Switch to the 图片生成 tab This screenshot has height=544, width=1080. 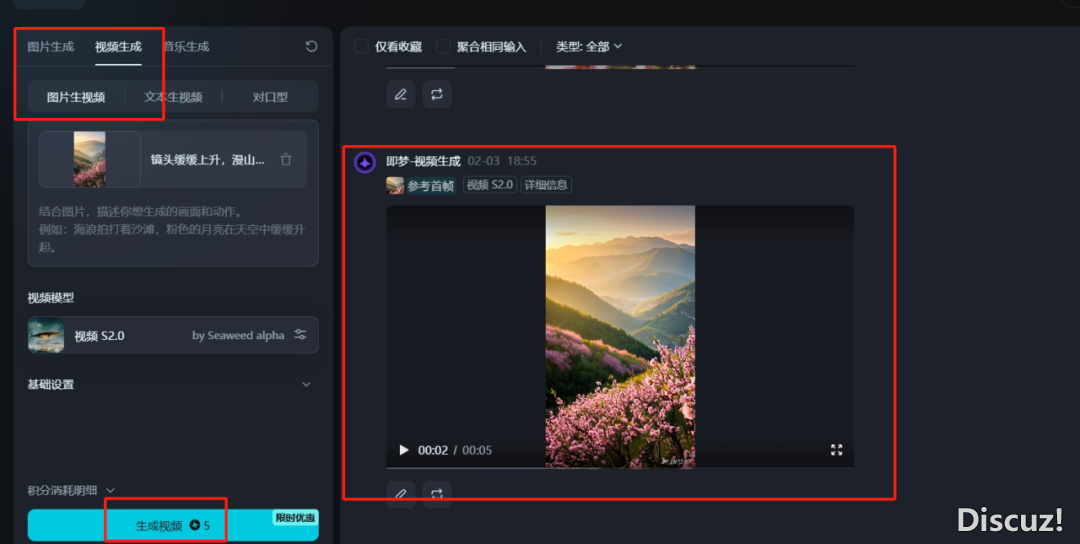point(50,47)
